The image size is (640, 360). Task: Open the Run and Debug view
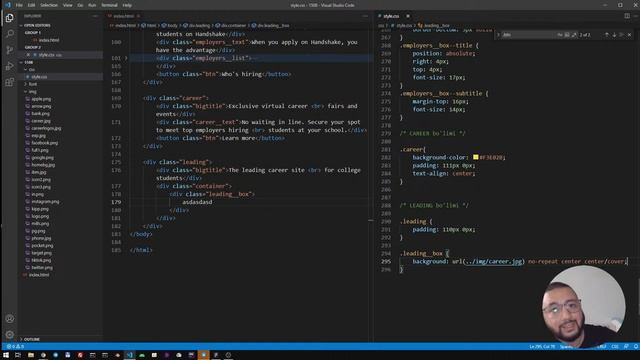point(9,66)
